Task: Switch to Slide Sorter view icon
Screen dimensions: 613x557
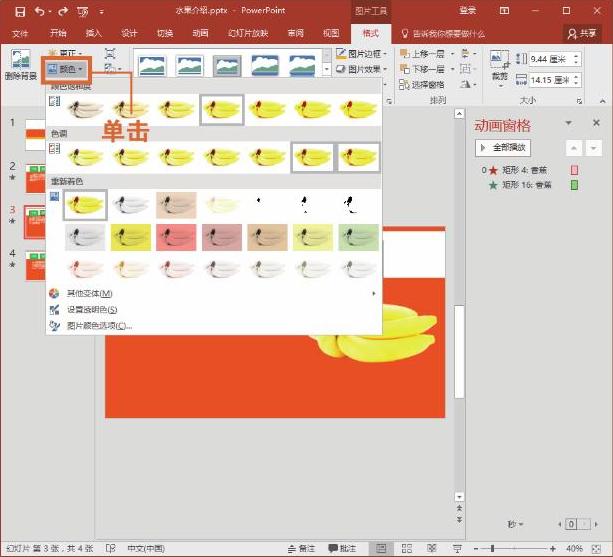Action: tap(407, 548)
